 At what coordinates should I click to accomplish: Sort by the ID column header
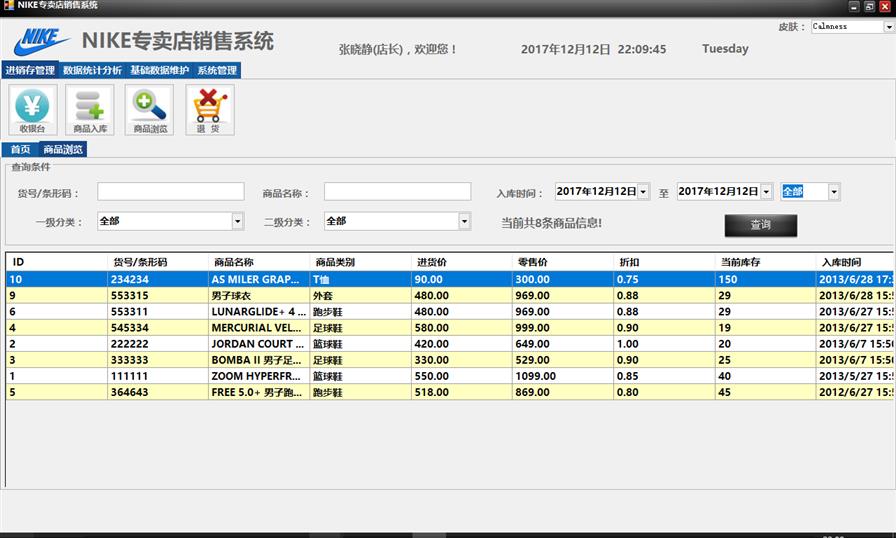click(x=57, y=262)
